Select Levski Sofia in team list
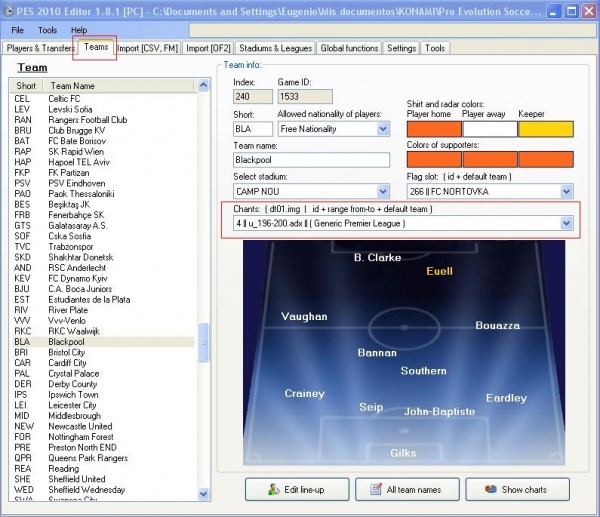The width and height of the screenshot is (600, 517). tap(103, 109)
